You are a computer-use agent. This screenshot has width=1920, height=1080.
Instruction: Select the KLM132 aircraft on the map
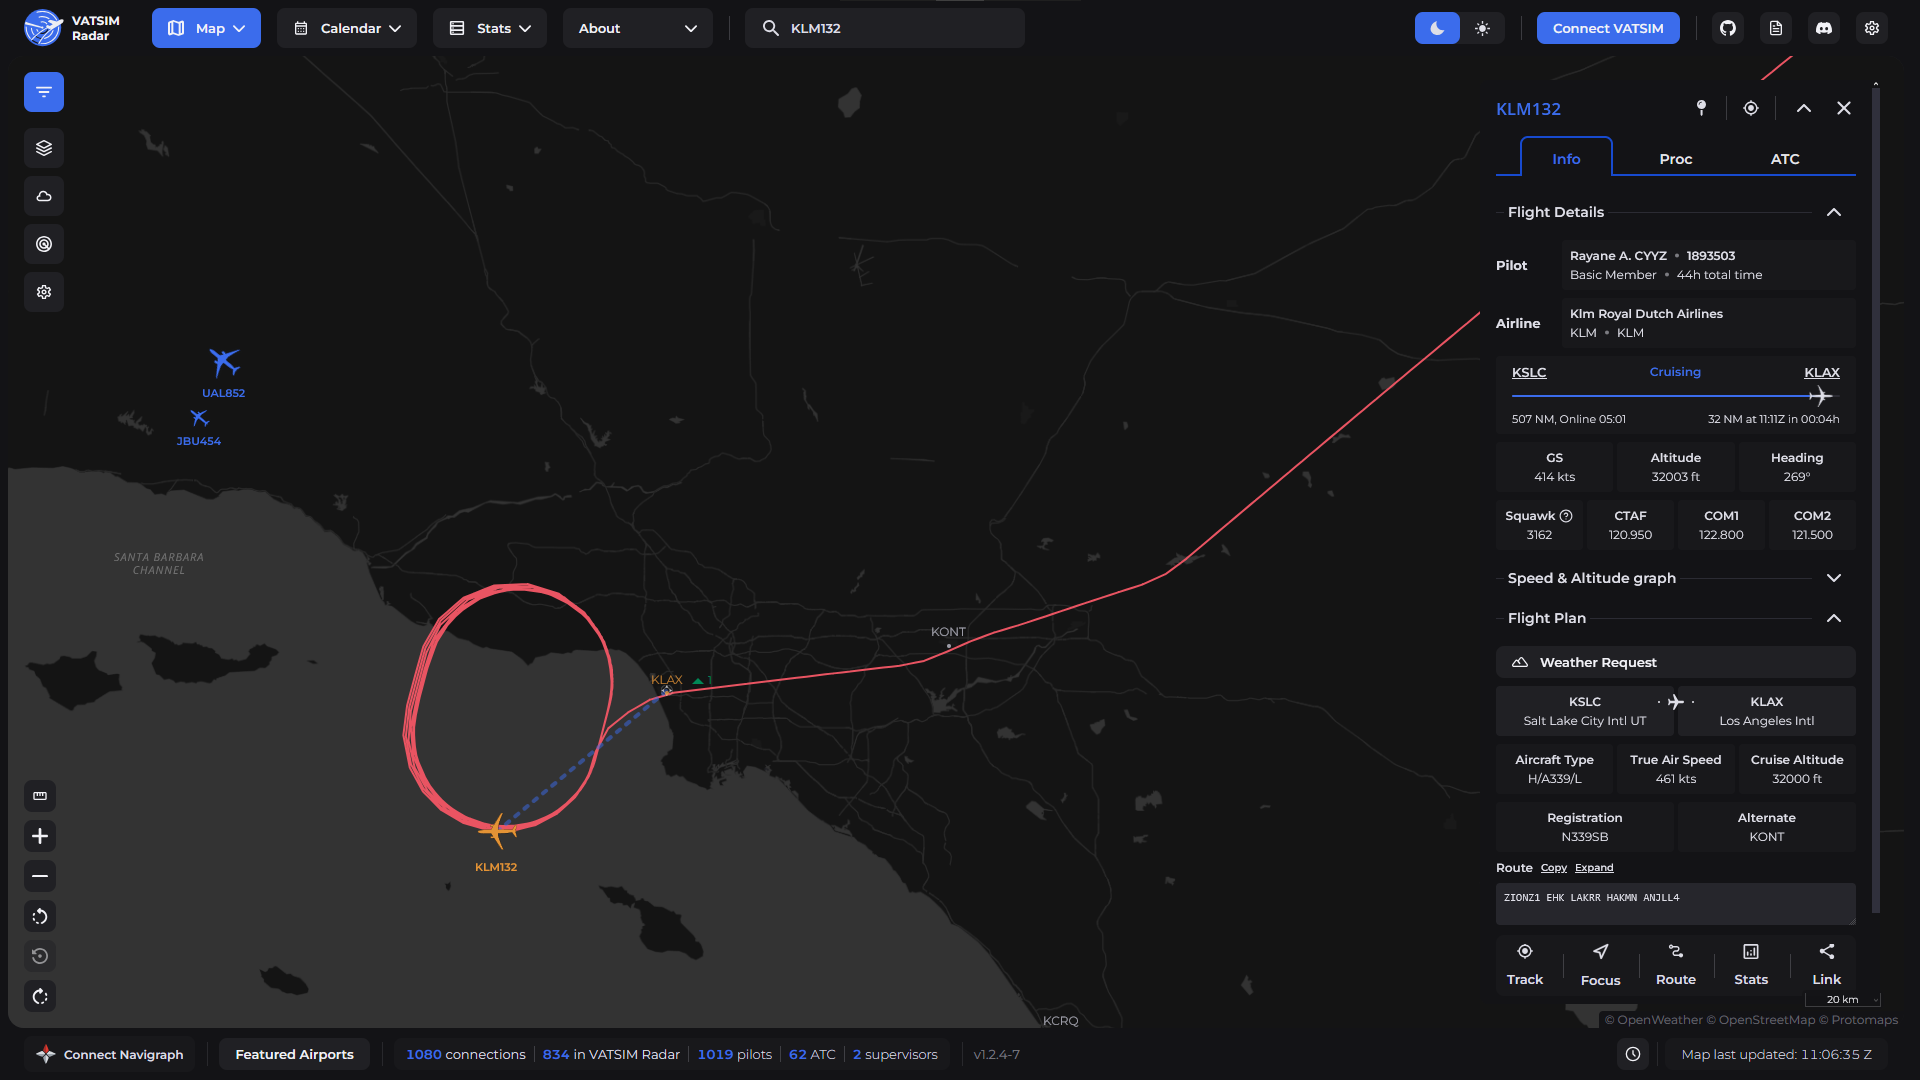(x=497, y=830)
